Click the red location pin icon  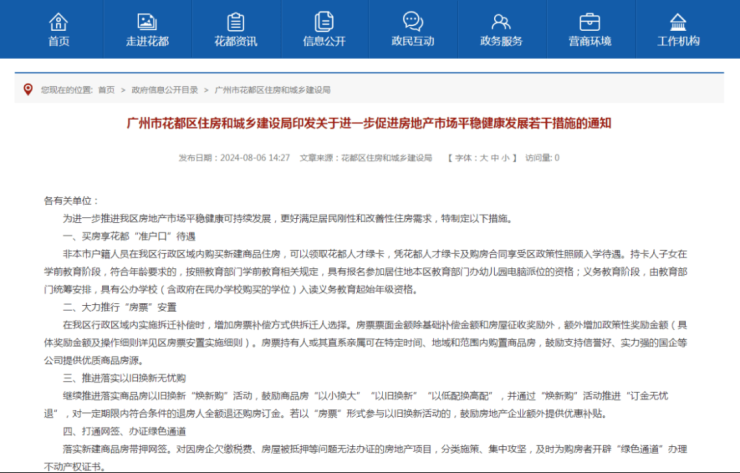(28, 90)
